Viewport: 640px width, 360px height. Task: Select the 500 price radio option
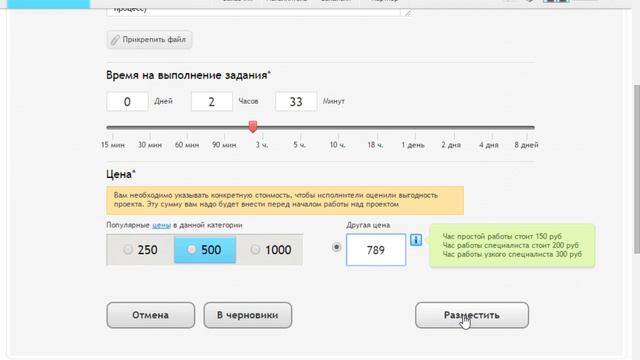click(x=191, y=249)
